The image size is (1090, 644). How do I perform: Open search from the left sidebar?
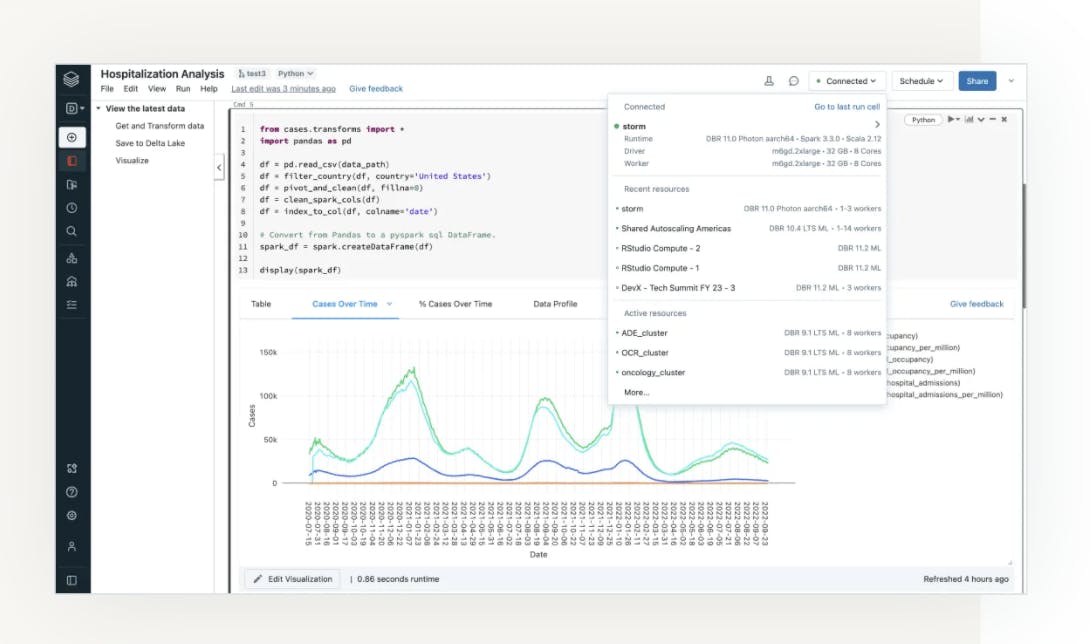point(71,231)
